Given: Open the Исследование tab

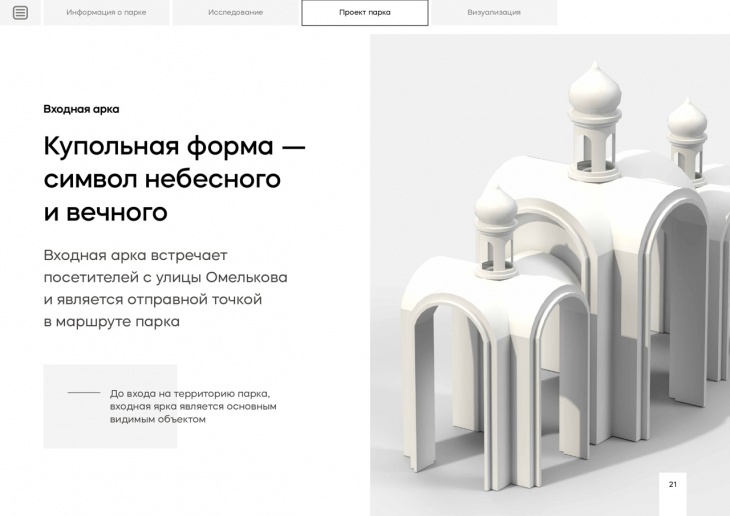Looking at the screenshot, I should click(236, 13).
